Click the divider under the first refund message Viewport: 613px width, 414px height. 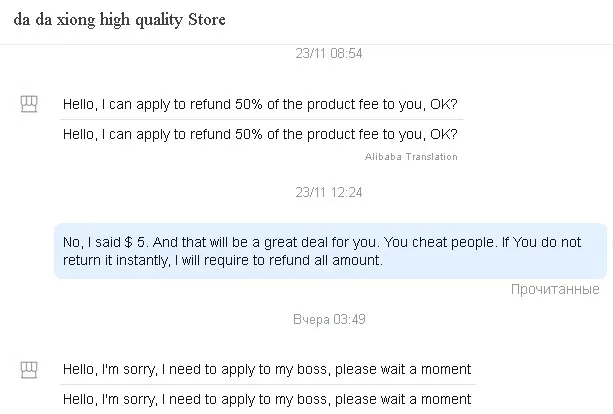[x=260, y=119]
